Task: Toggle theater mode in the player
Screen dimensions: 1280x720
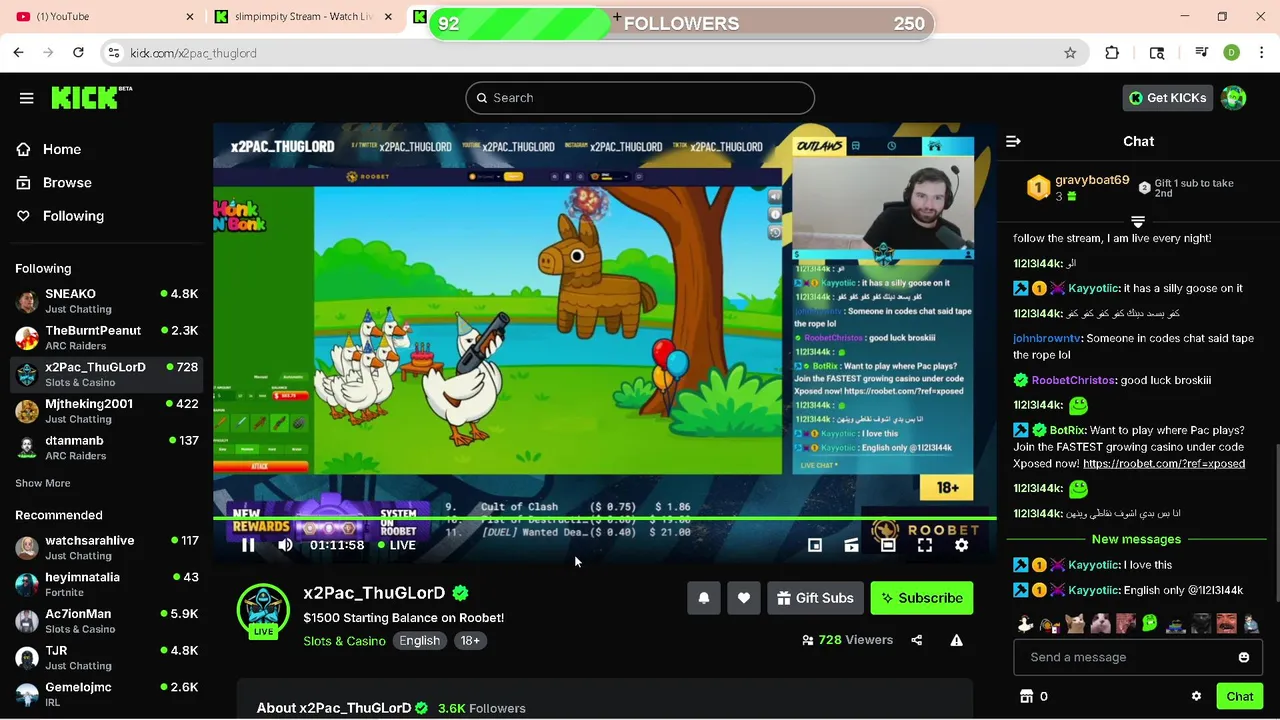Action: point(888,545)
